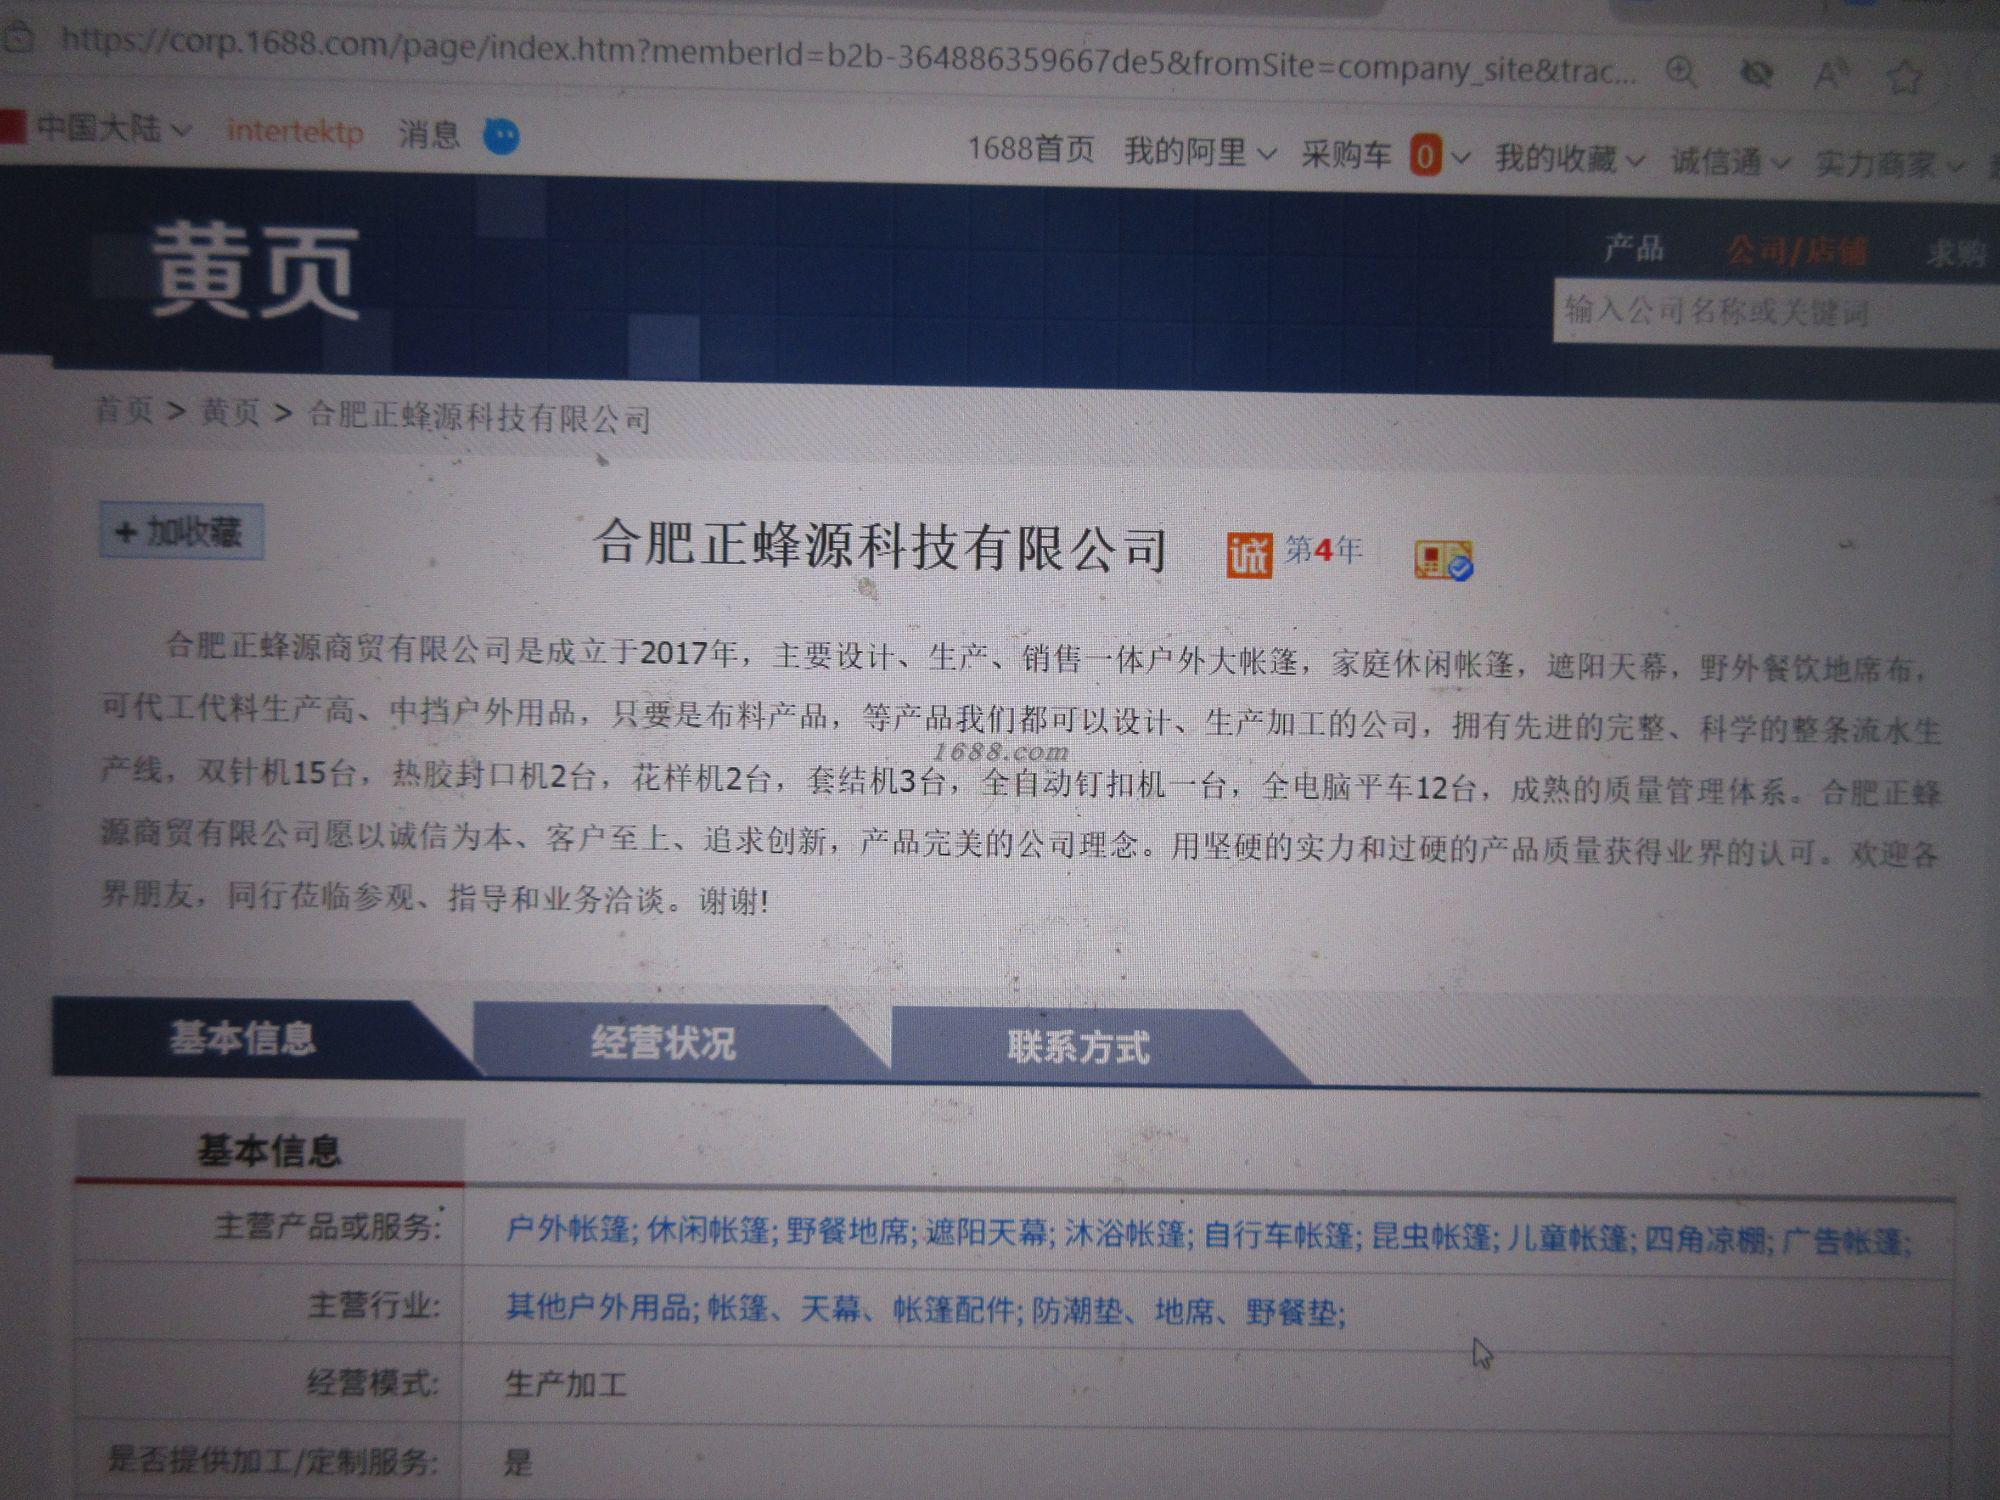The image size is (2000, 1500).
Task: Open the intertektp account link
Action: 295,131
